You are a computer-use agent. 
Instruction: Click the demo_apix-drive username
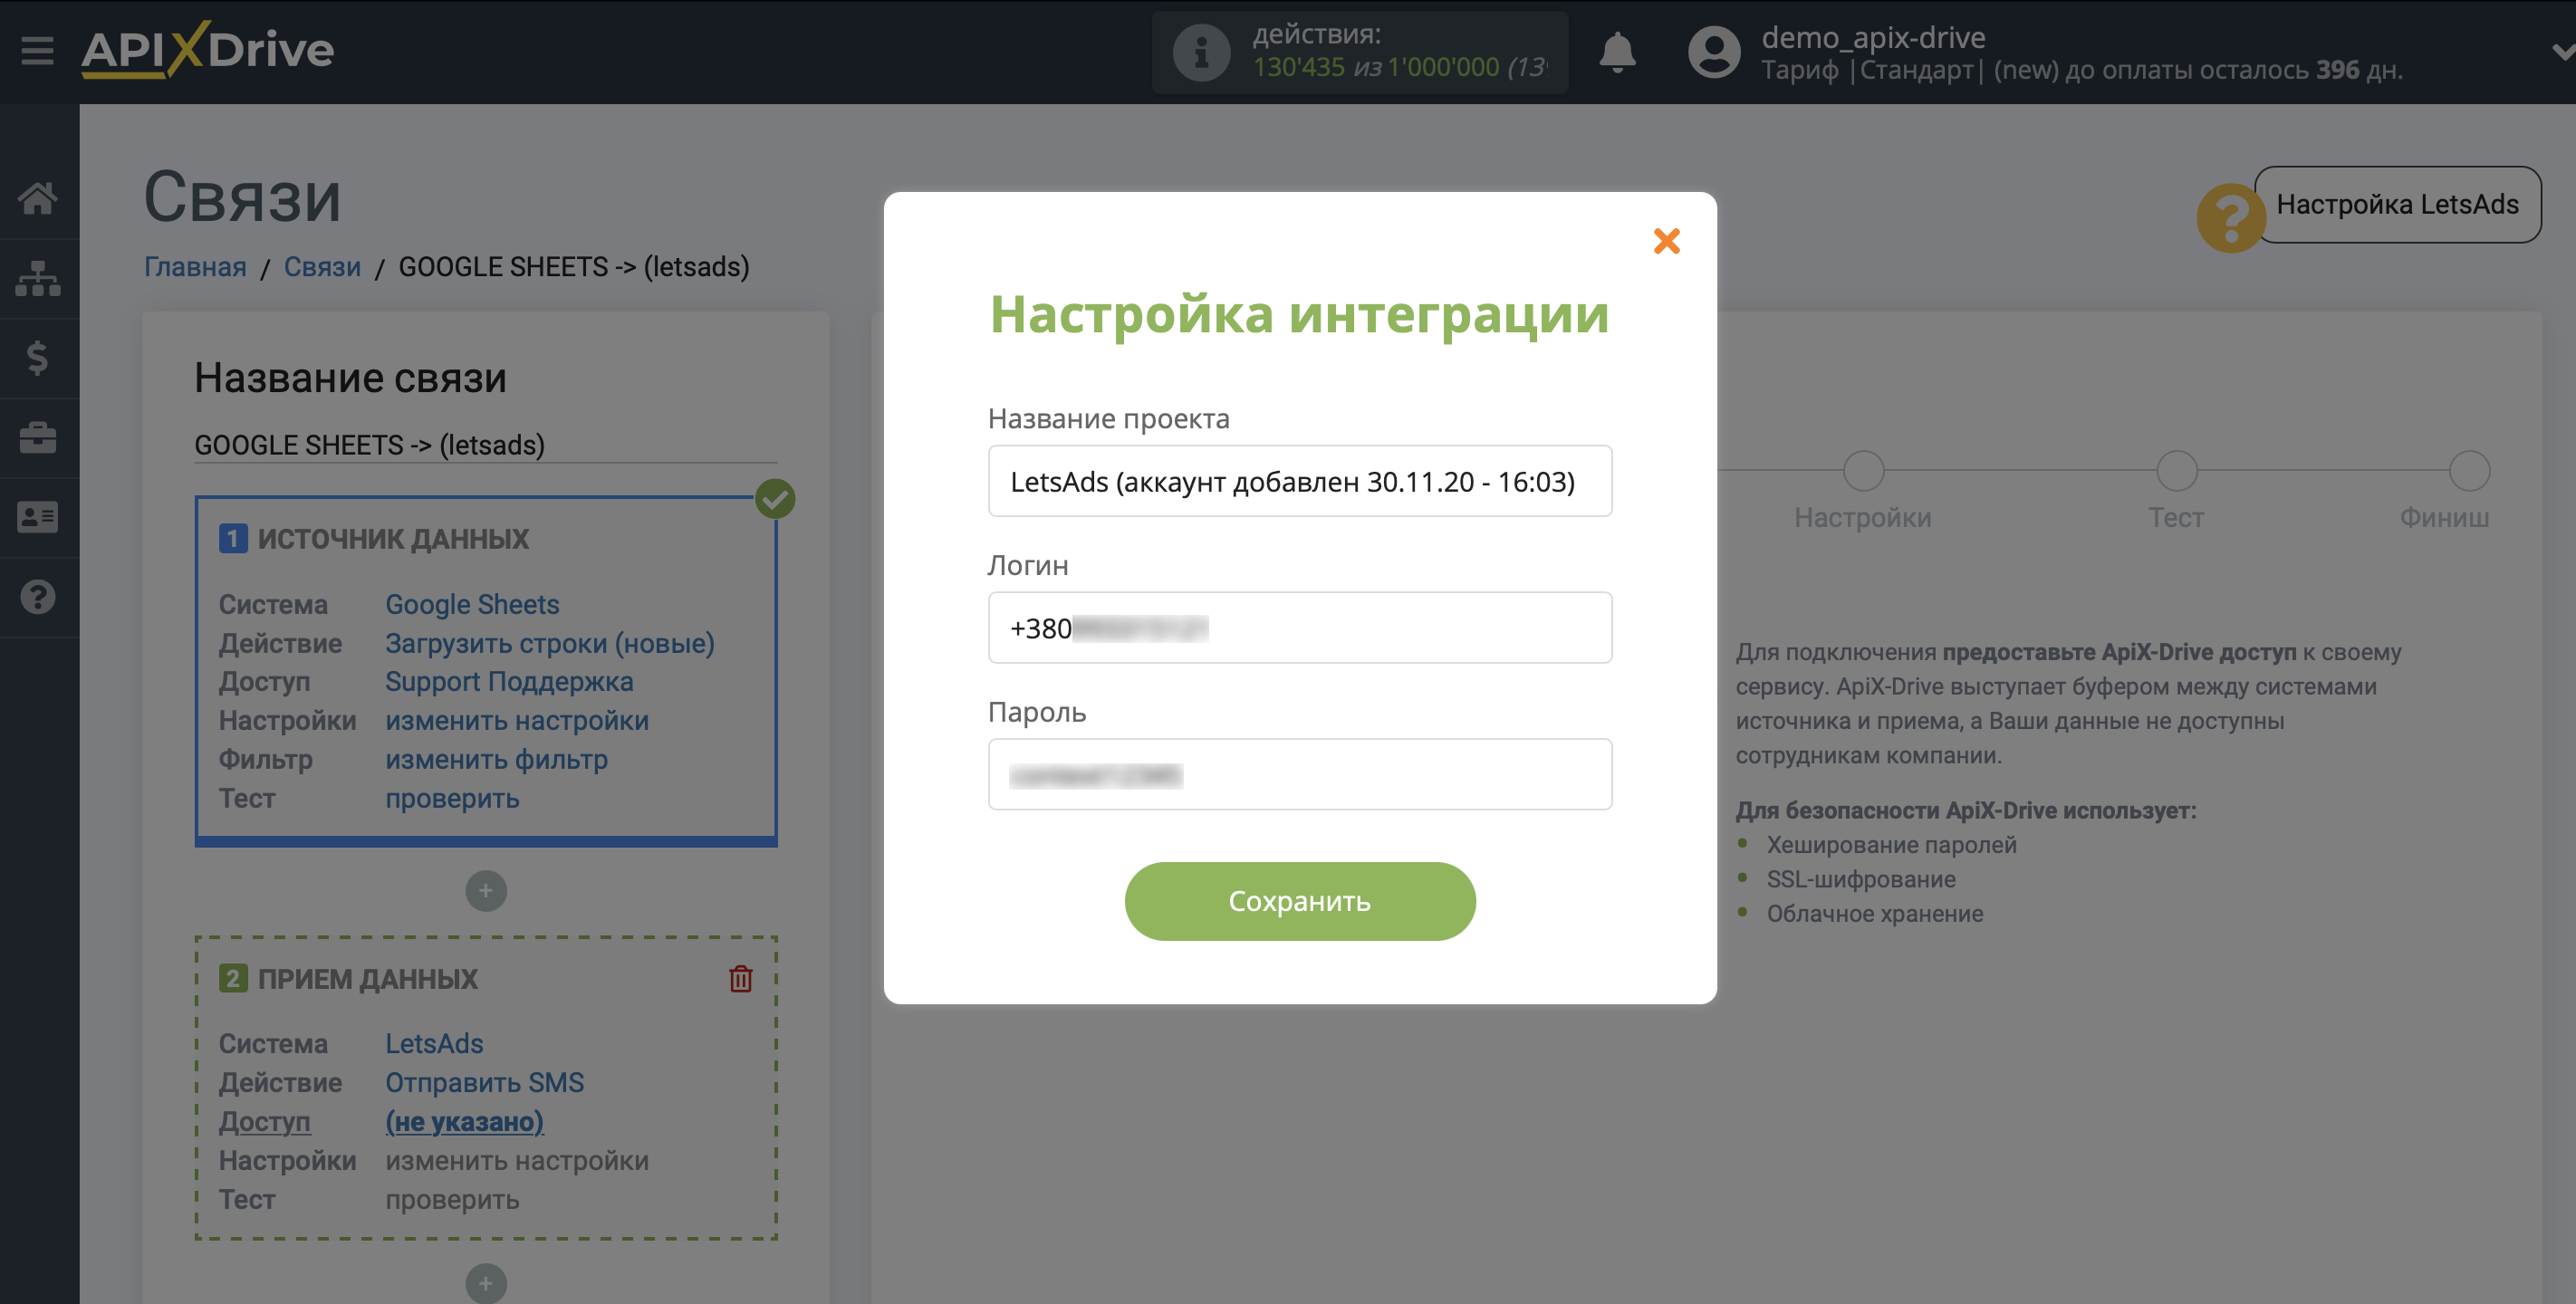click(x=1873, y=37)
